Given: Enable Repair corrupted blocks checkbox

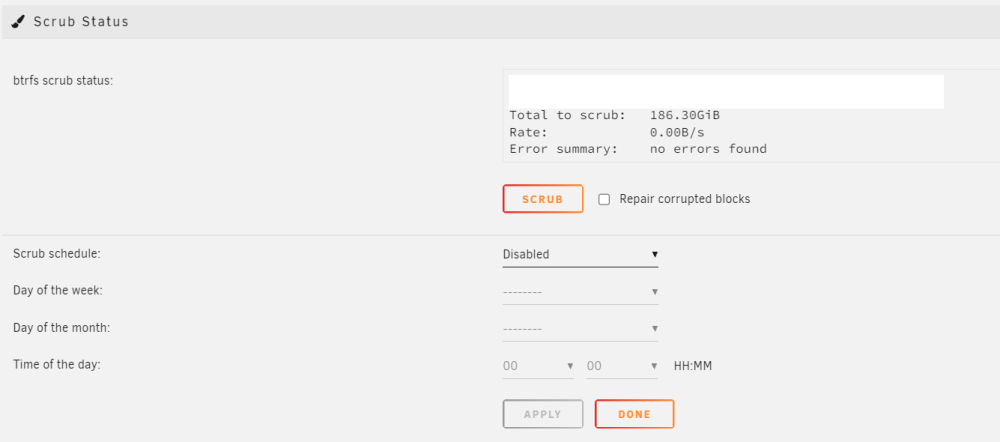Looking at the screenshot, I should [604, 200].
